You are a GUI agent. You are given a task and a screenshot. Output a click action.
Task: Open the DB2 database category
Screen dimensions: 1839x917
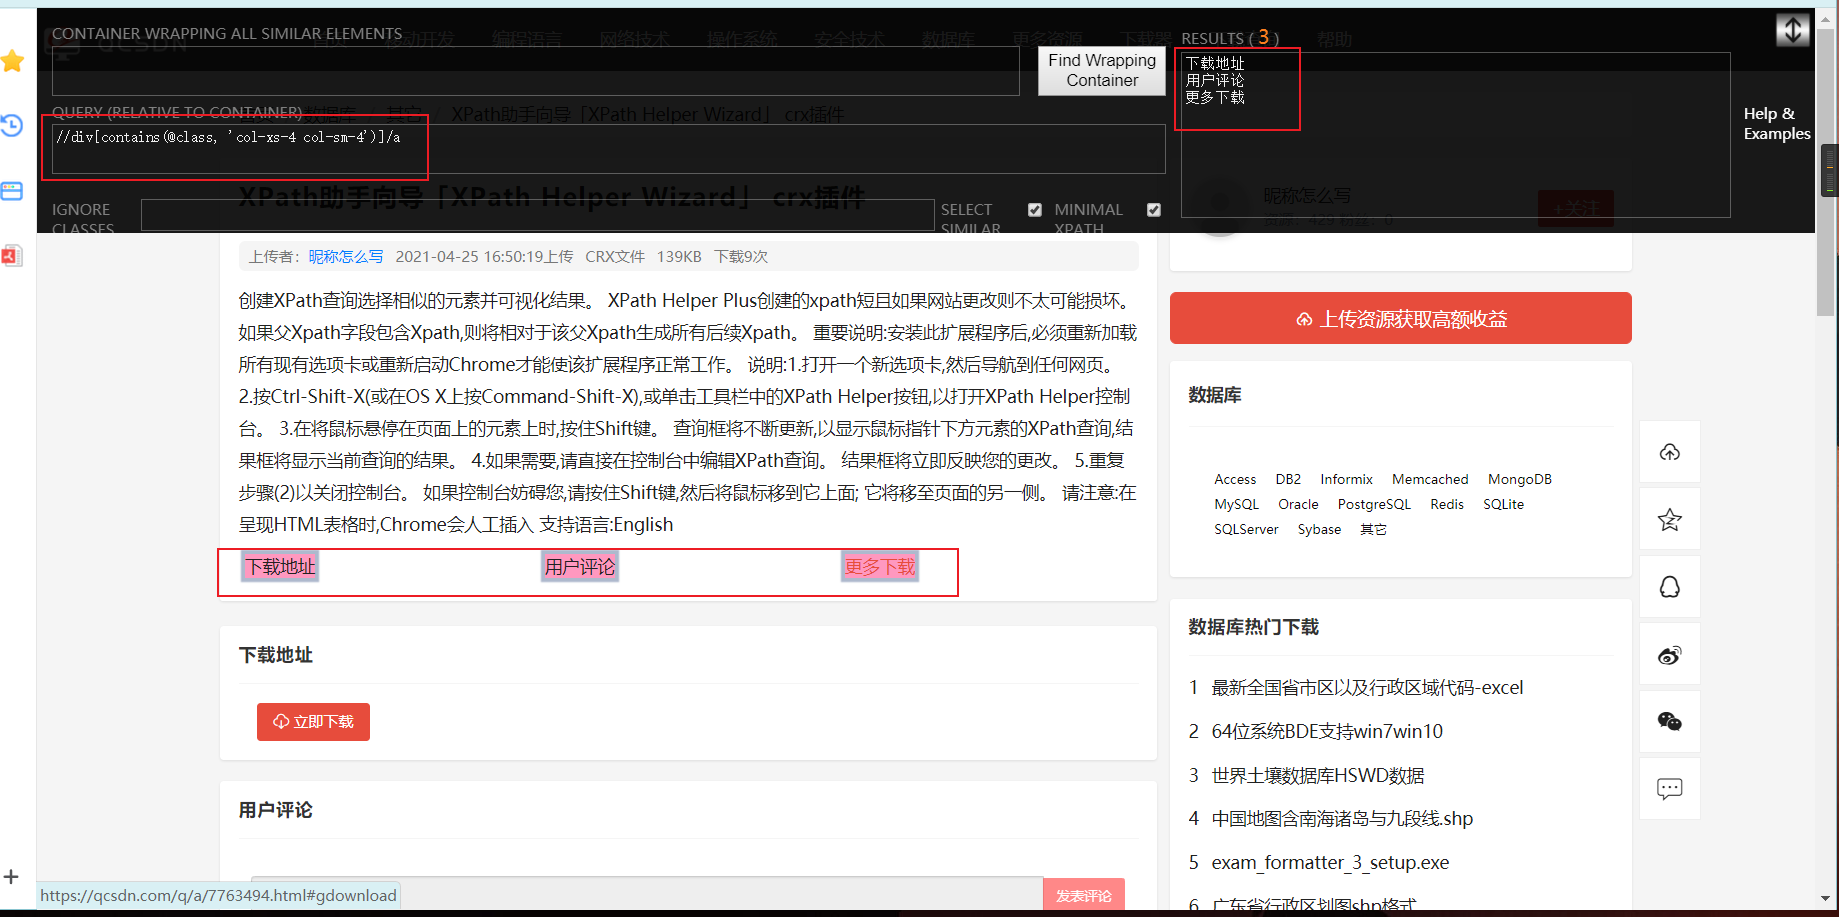point(1288,480)
